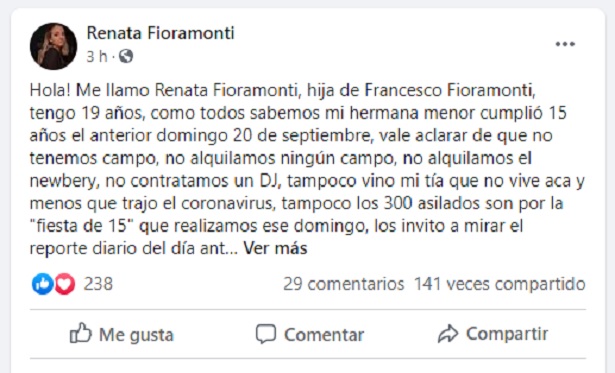This screenshot has width=615, height=373.
Task: Click the truncated text 'reporte diario del día ant...'
Action: 134,248
